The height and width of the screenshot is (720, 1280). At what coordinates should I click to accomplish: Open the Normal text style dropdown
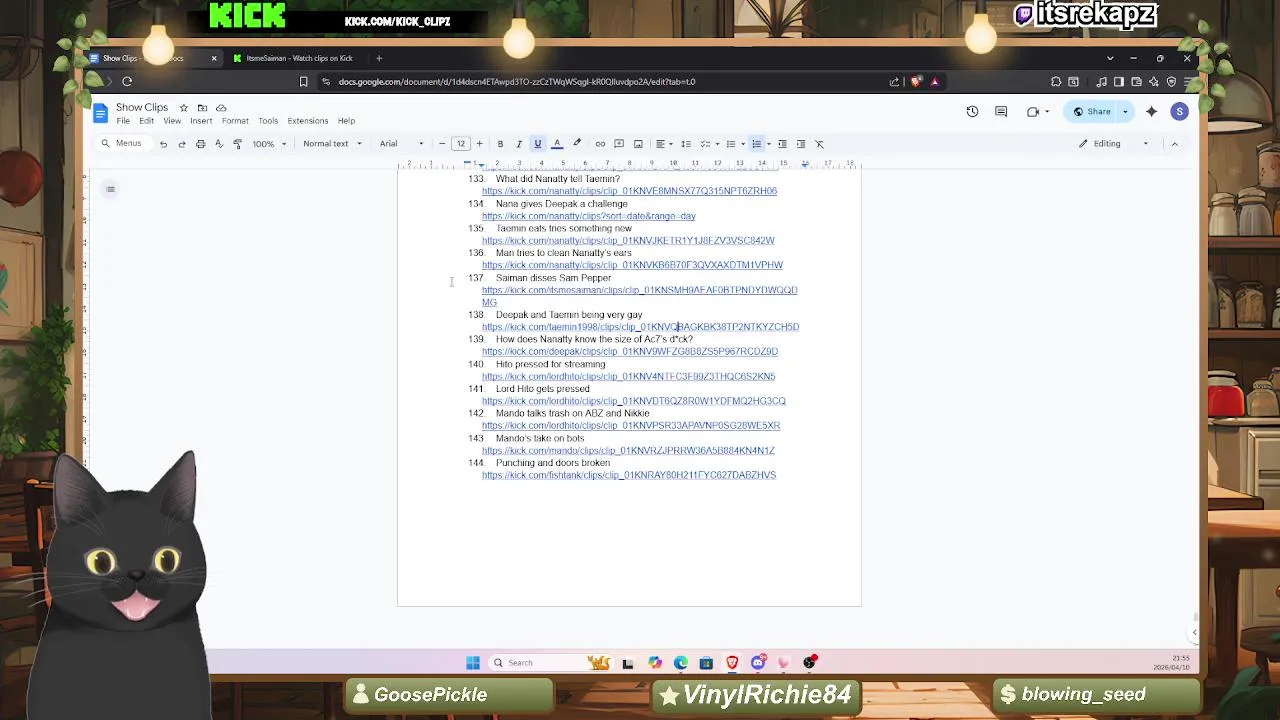click(x=332, y=144)
